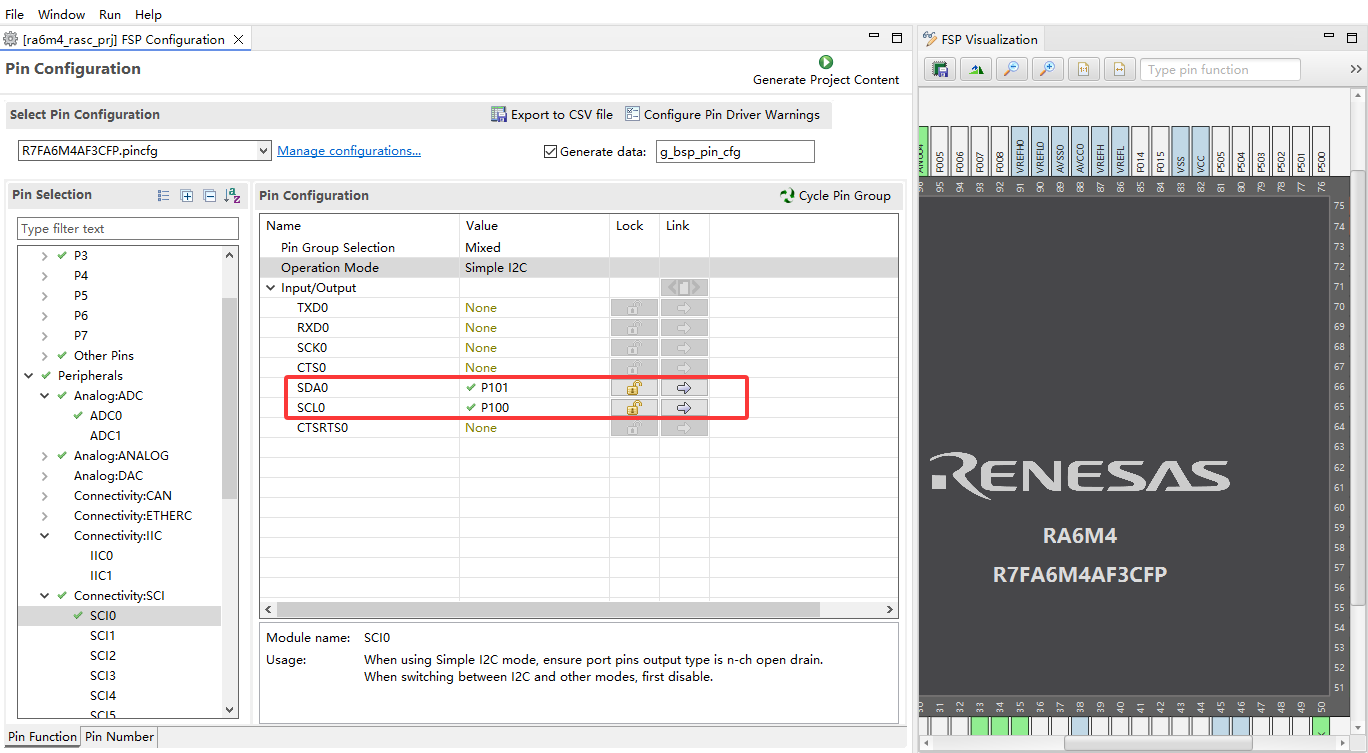Click the mirror/flip view icon in FSP Visualization

(x=976, y=69)
